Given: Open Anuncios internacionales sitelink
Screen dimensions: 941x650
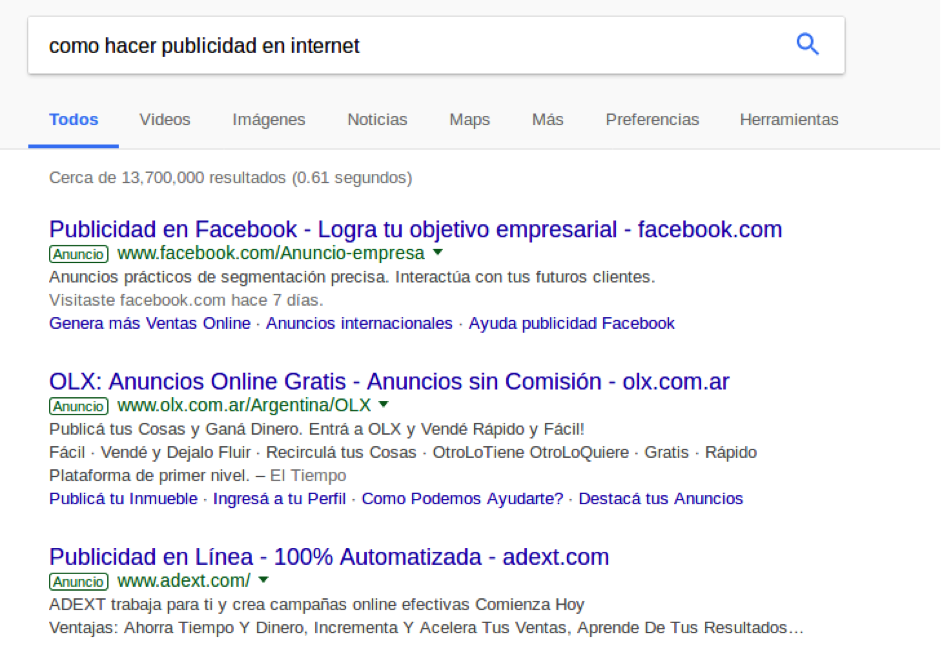Looking at the screenshot, I should 359,323.
